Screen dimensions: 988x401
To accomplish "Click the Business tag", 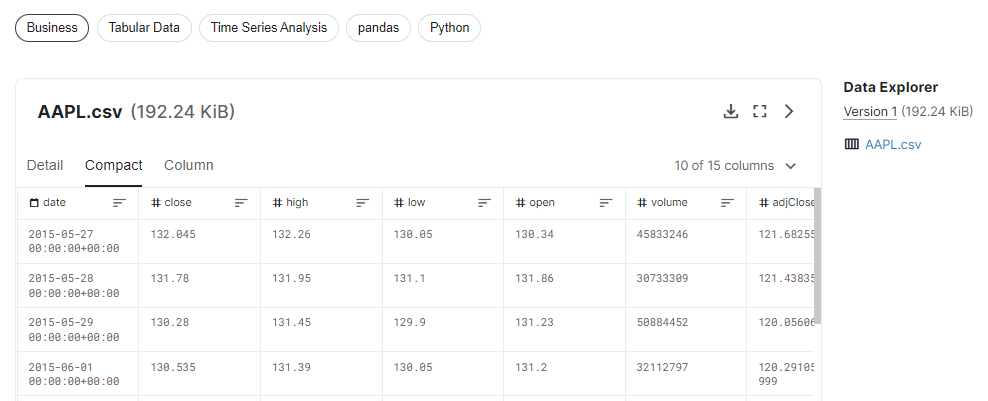I will pos(52,28).
